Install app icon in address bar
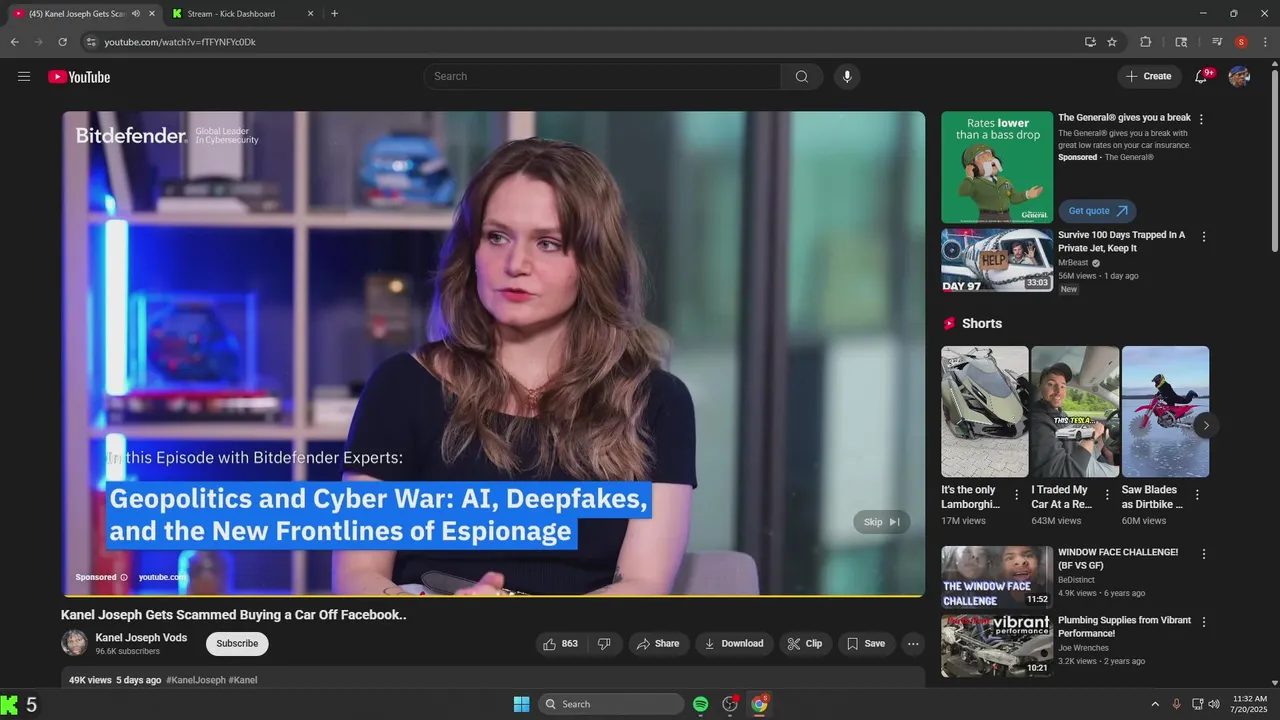This screenshot has width=1280, height=720. [1090, 42]
